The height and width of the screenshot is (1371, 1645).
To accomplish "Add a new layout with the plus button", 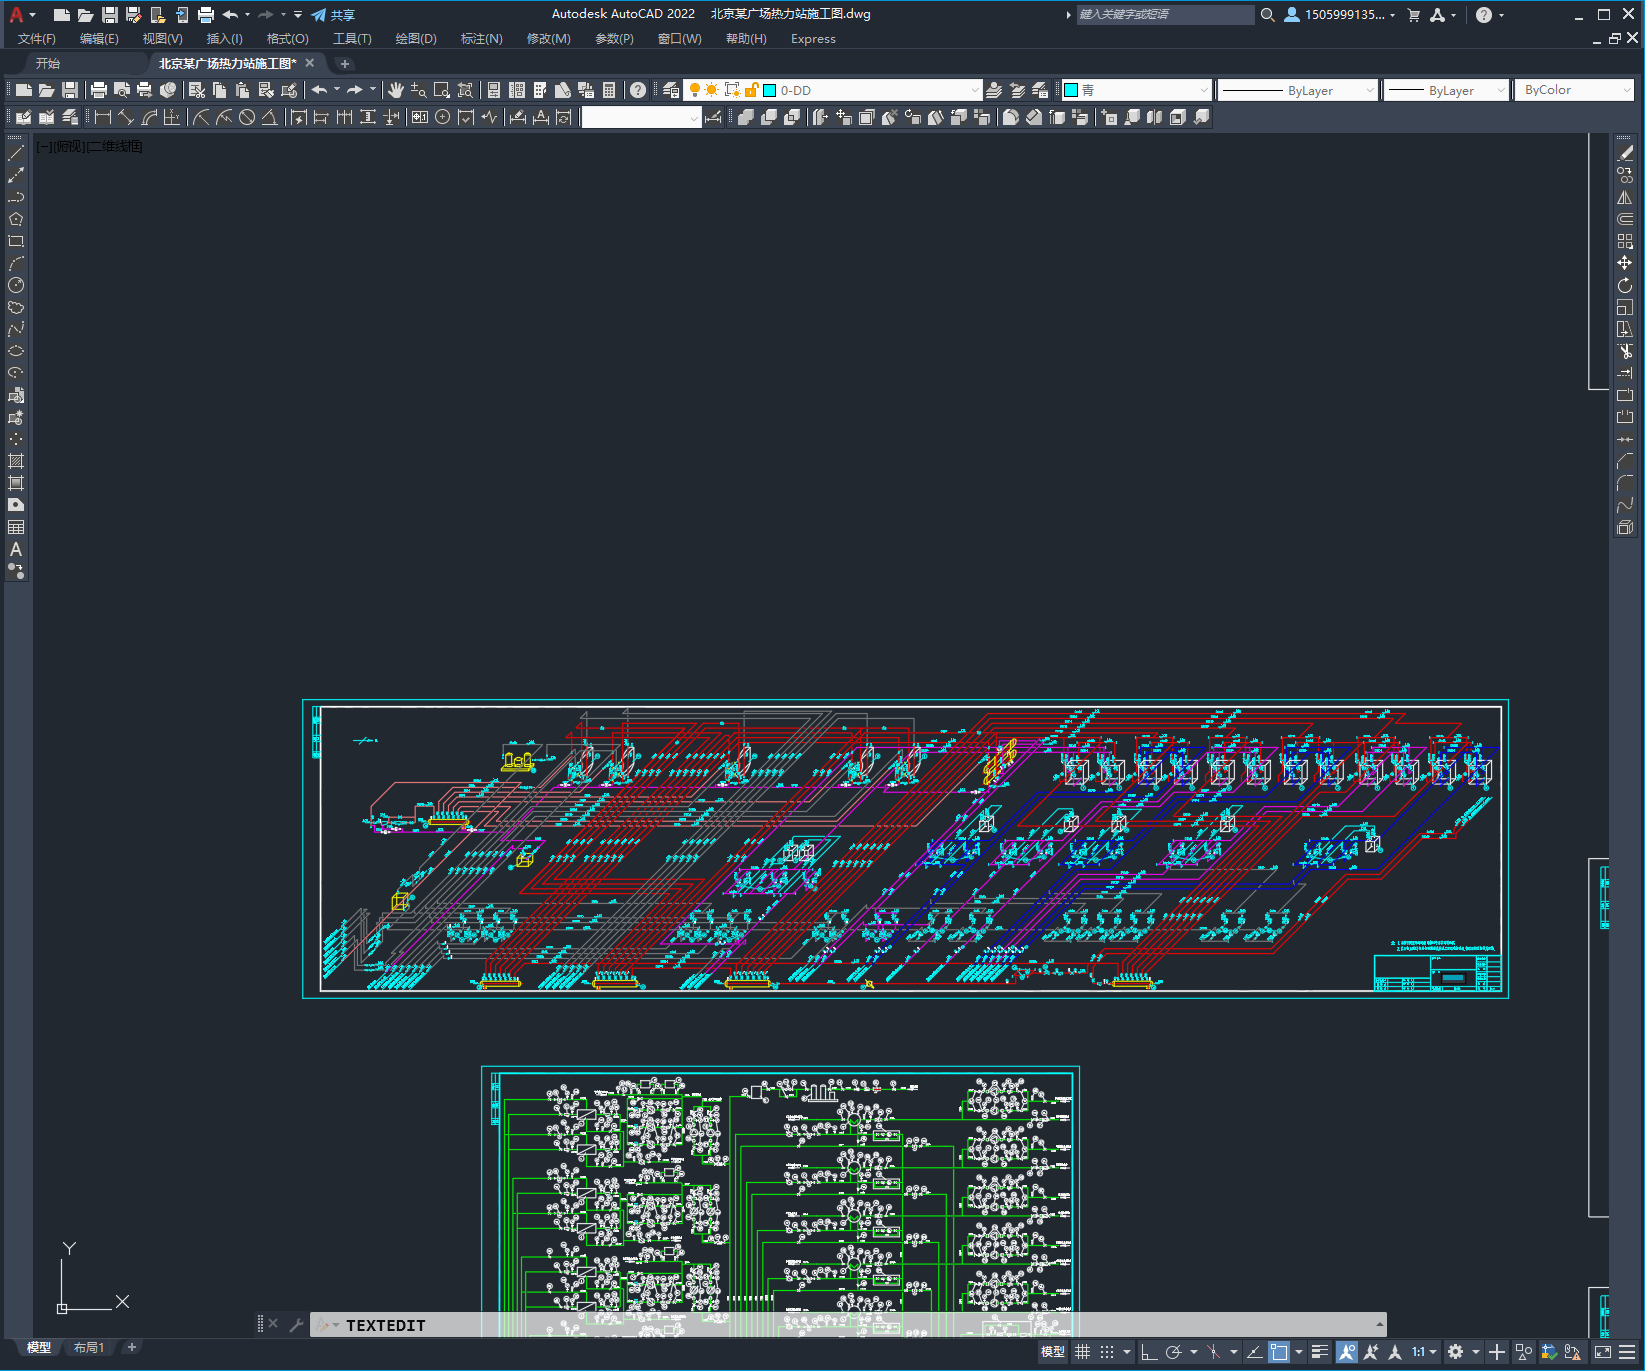I will [131, 1347].
